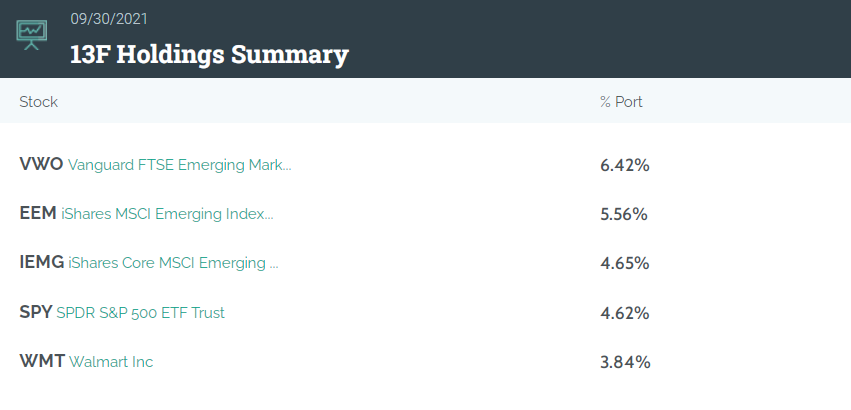Open iShares MSCI Emerging Index link
Image resolution: width=851 pixels, height=410 pixels.
167,215
